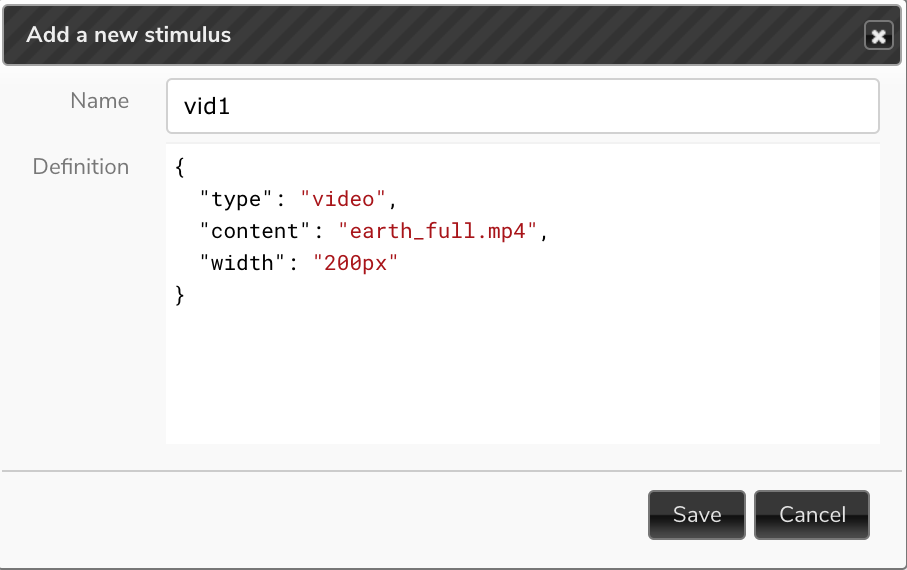
Task: Click the closing curly brace line
Action: coord(180,295)
